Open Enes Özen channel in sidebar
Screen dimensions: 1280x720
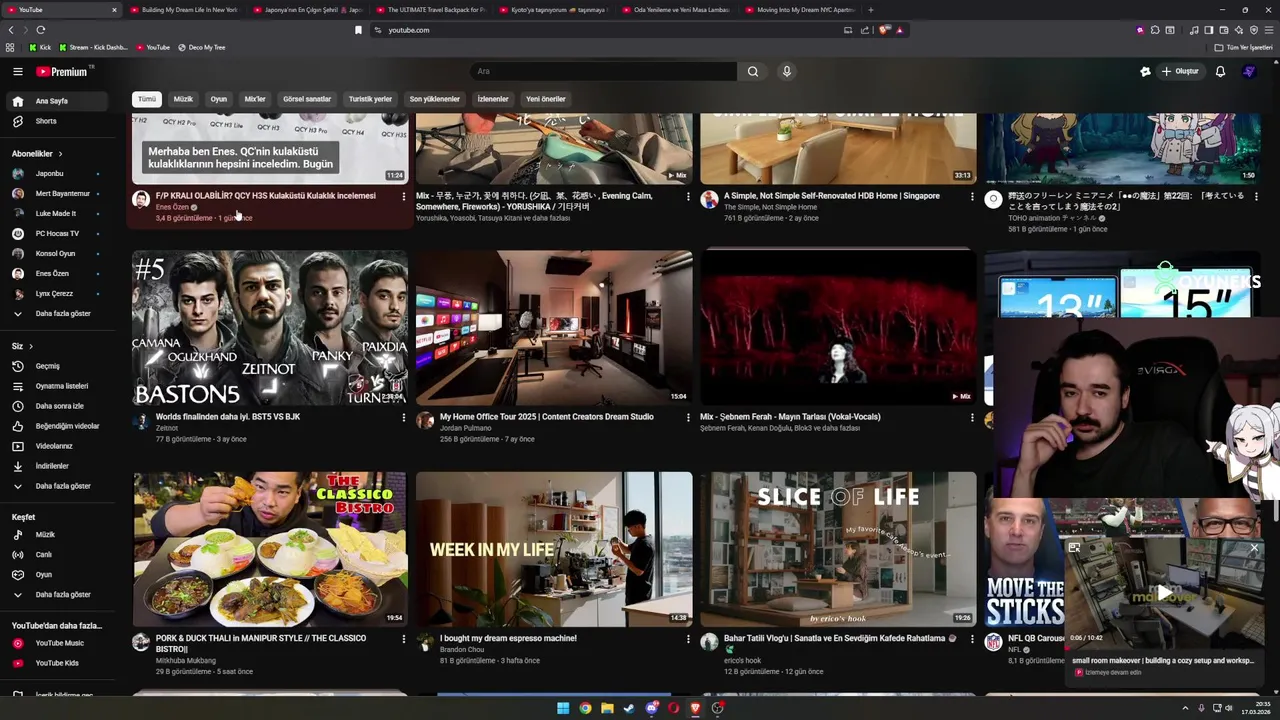pos(55,274)
